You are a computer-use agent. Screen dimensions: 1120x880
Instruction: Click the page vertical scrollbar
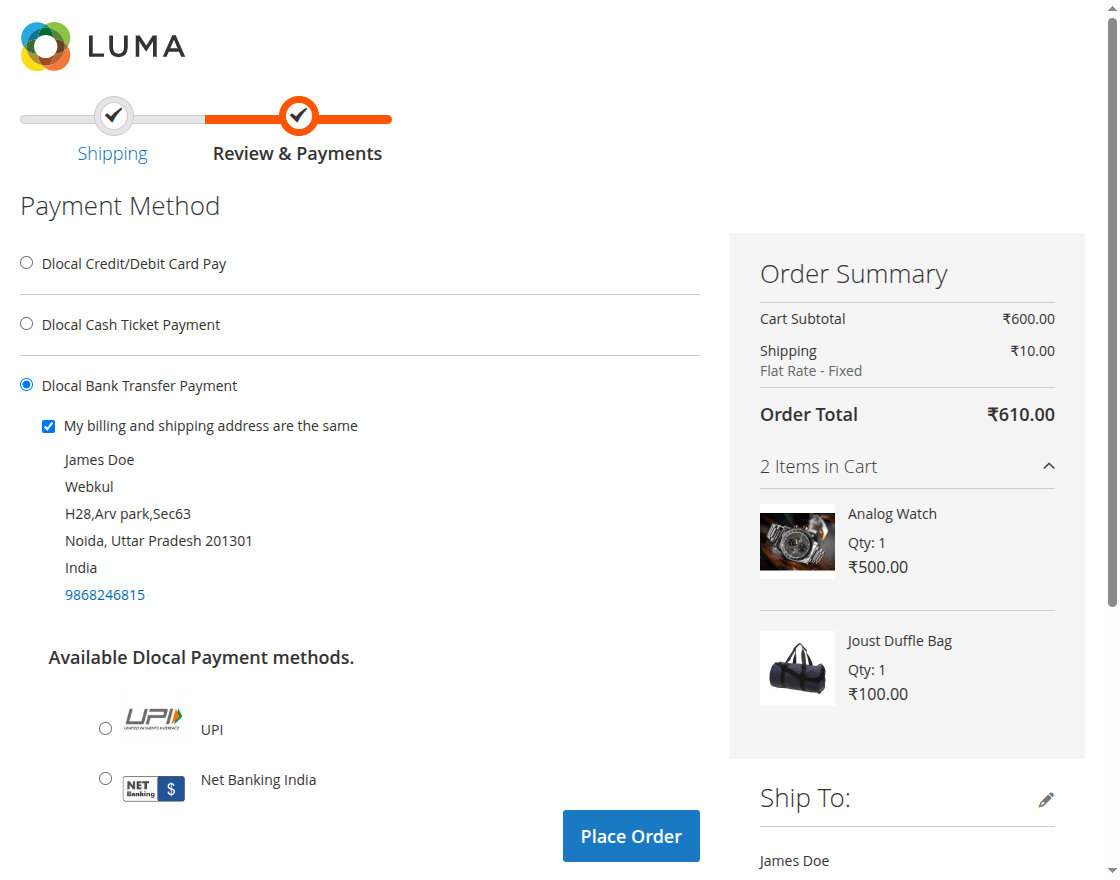tap(1112, 300)
